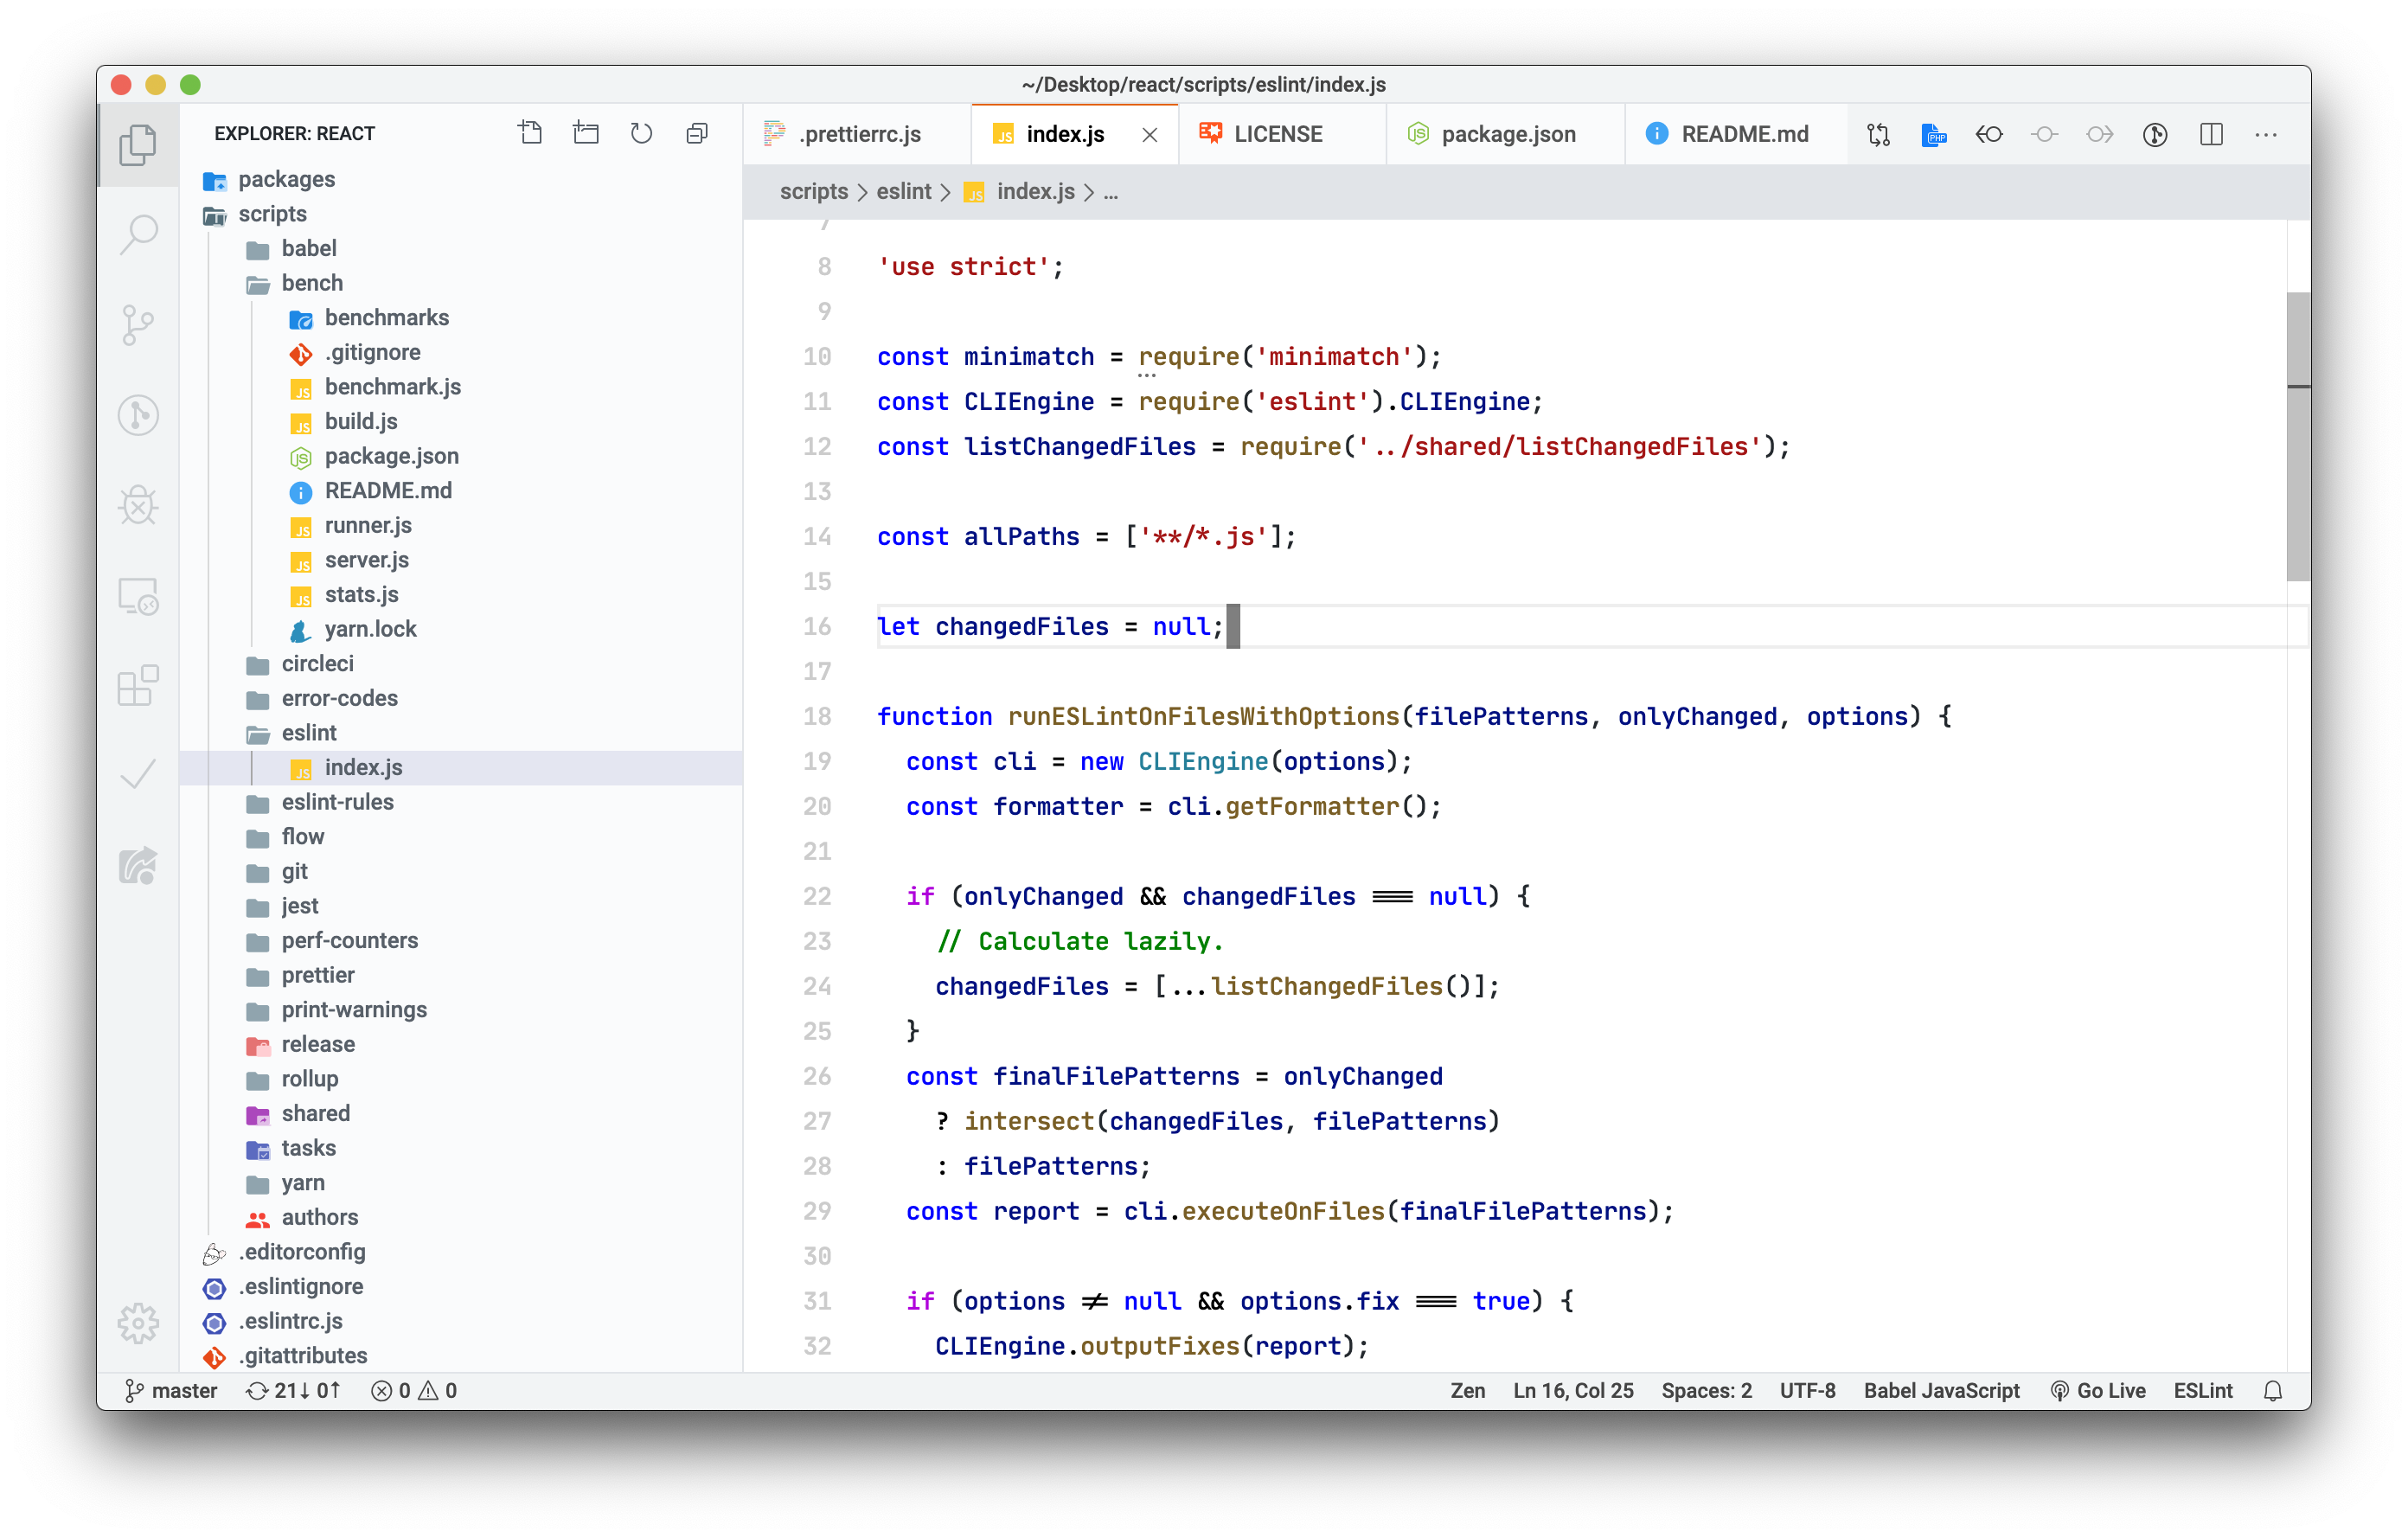Open the Extensions view
This screenshot has width=2408, height=1538.
coord(138,686)
